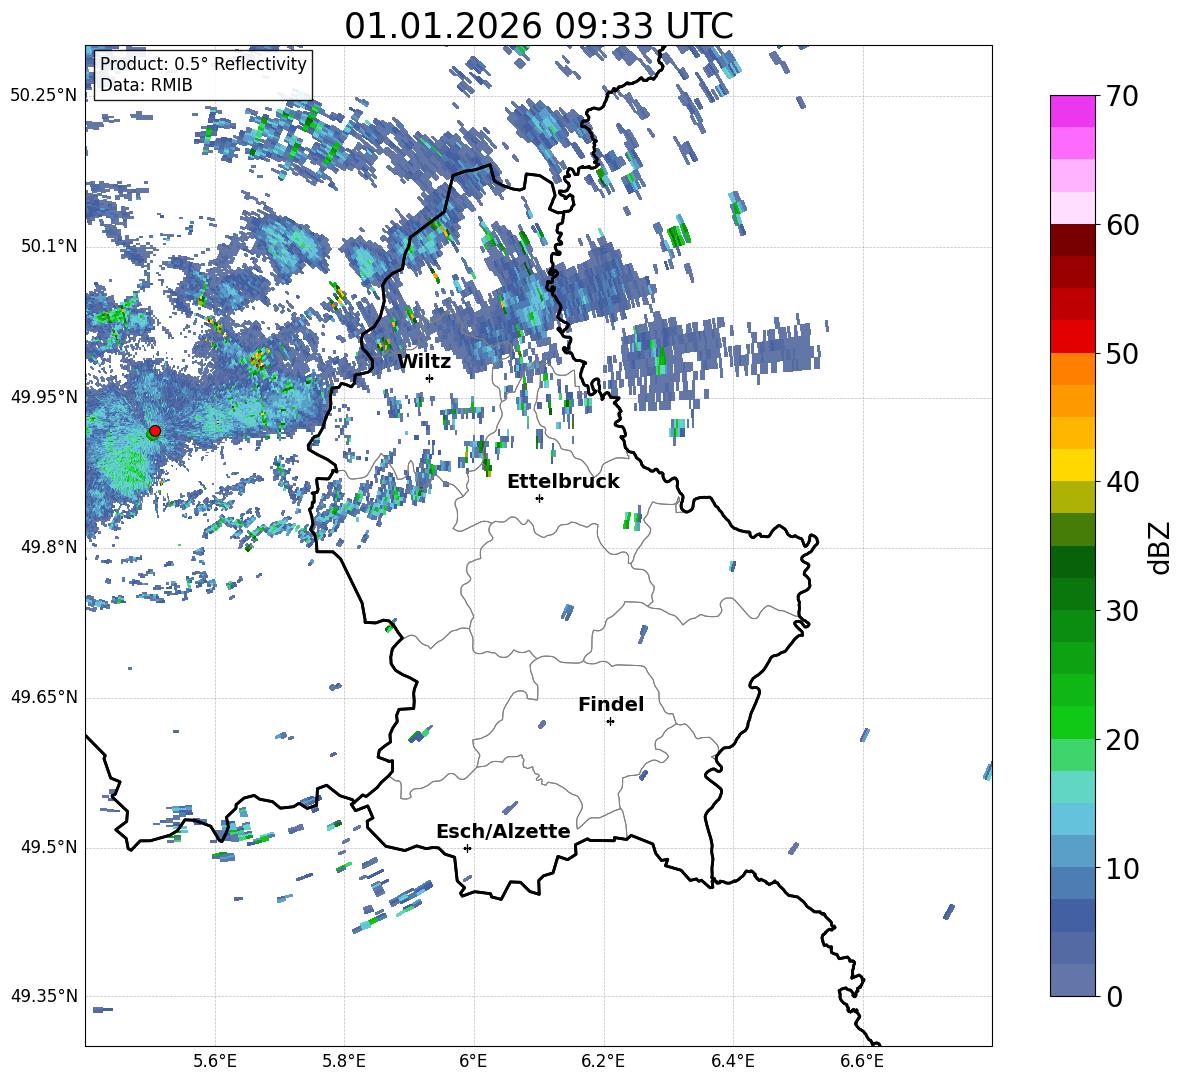The height and width of the screenshot is (1081, 1184).
Task: Click the red radar site marker
Action: coord(155,430)
